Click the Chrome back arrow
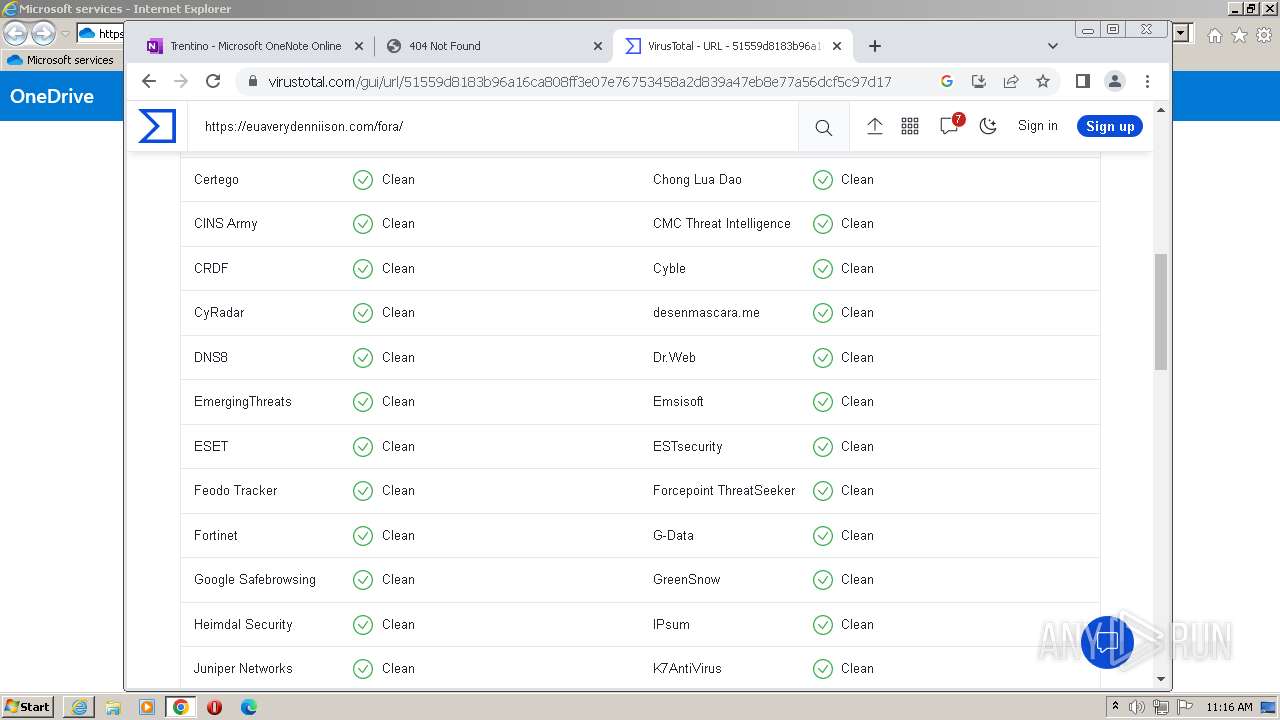The image size is (1280, 720). pos(149,81)
